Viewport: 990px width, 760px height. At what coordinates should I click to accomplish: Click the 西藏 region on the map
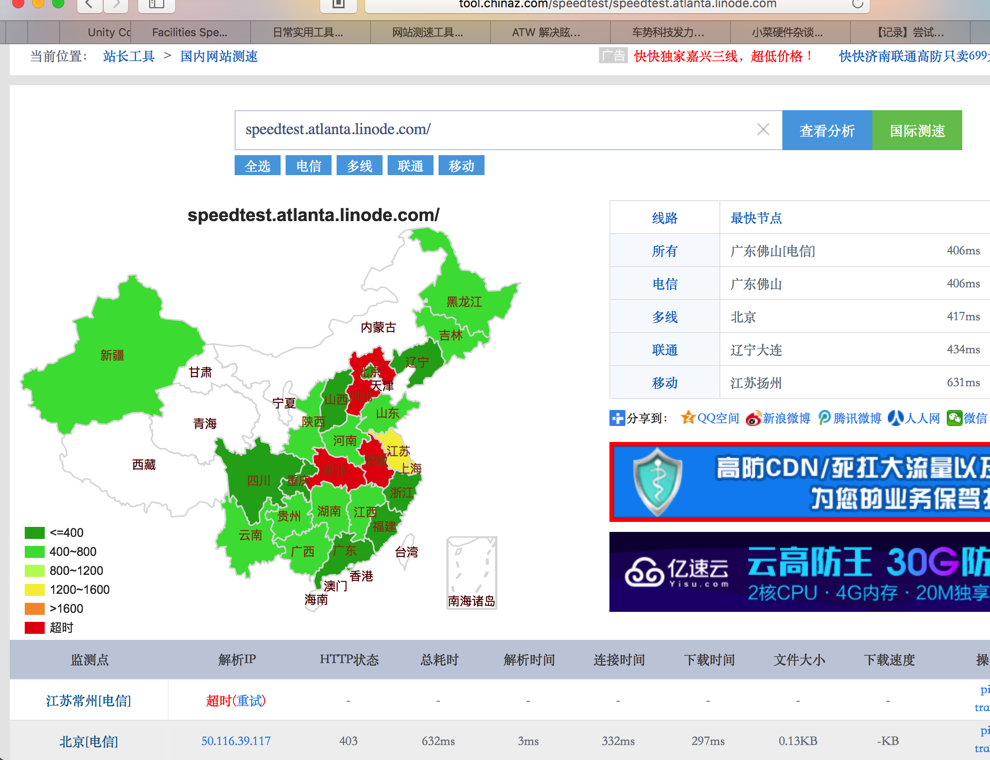tap(143, 465)
